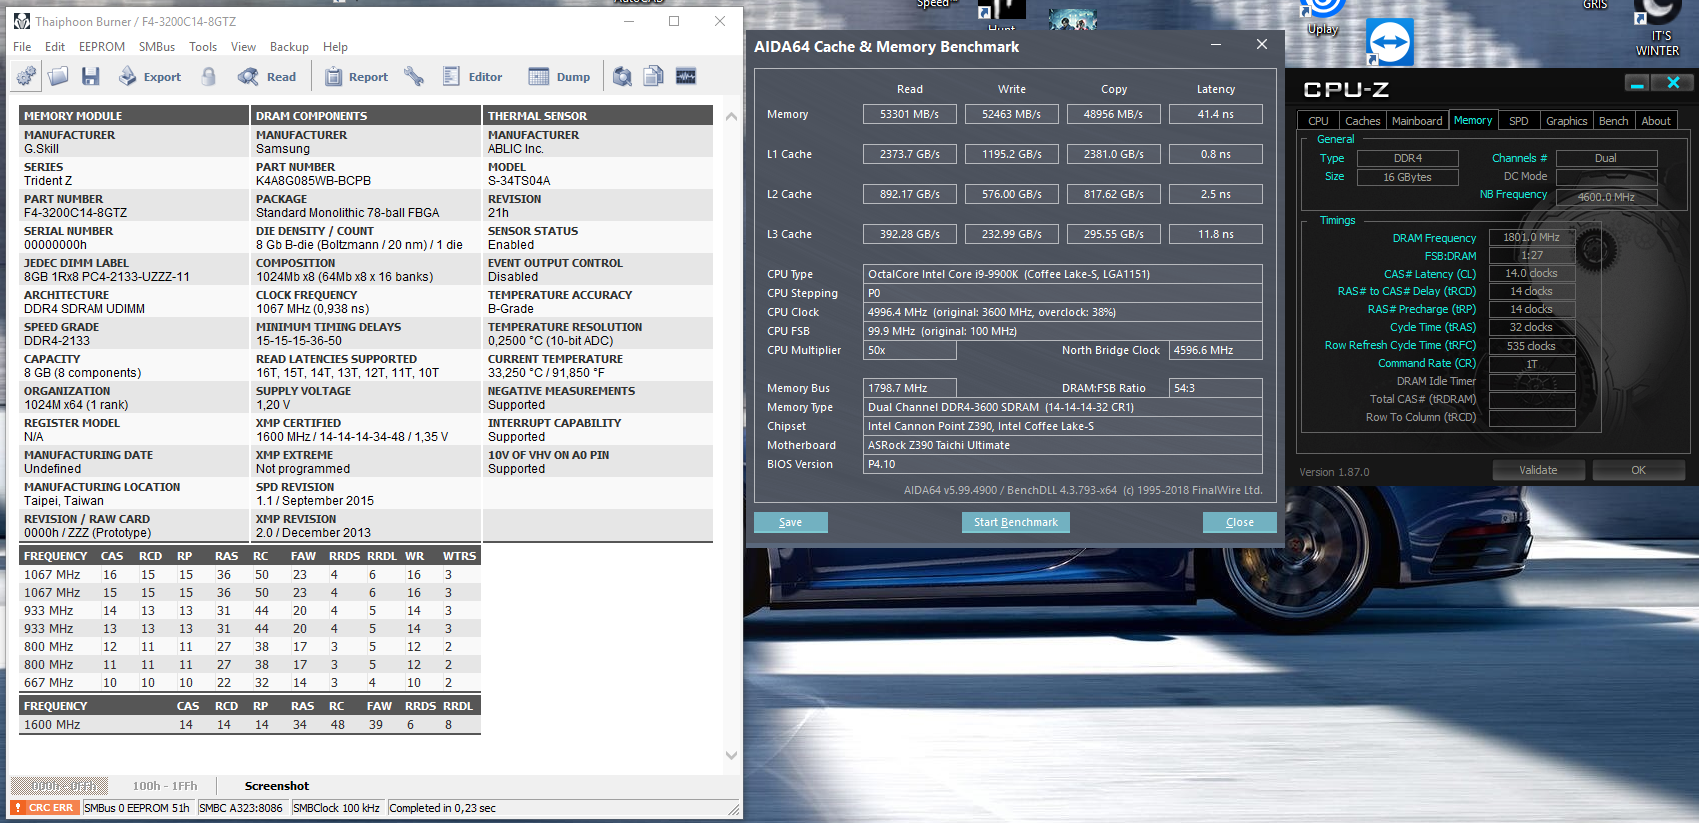
Task: Click the SMBClock 100 kHz status bar entry
Action: point(337,808)
